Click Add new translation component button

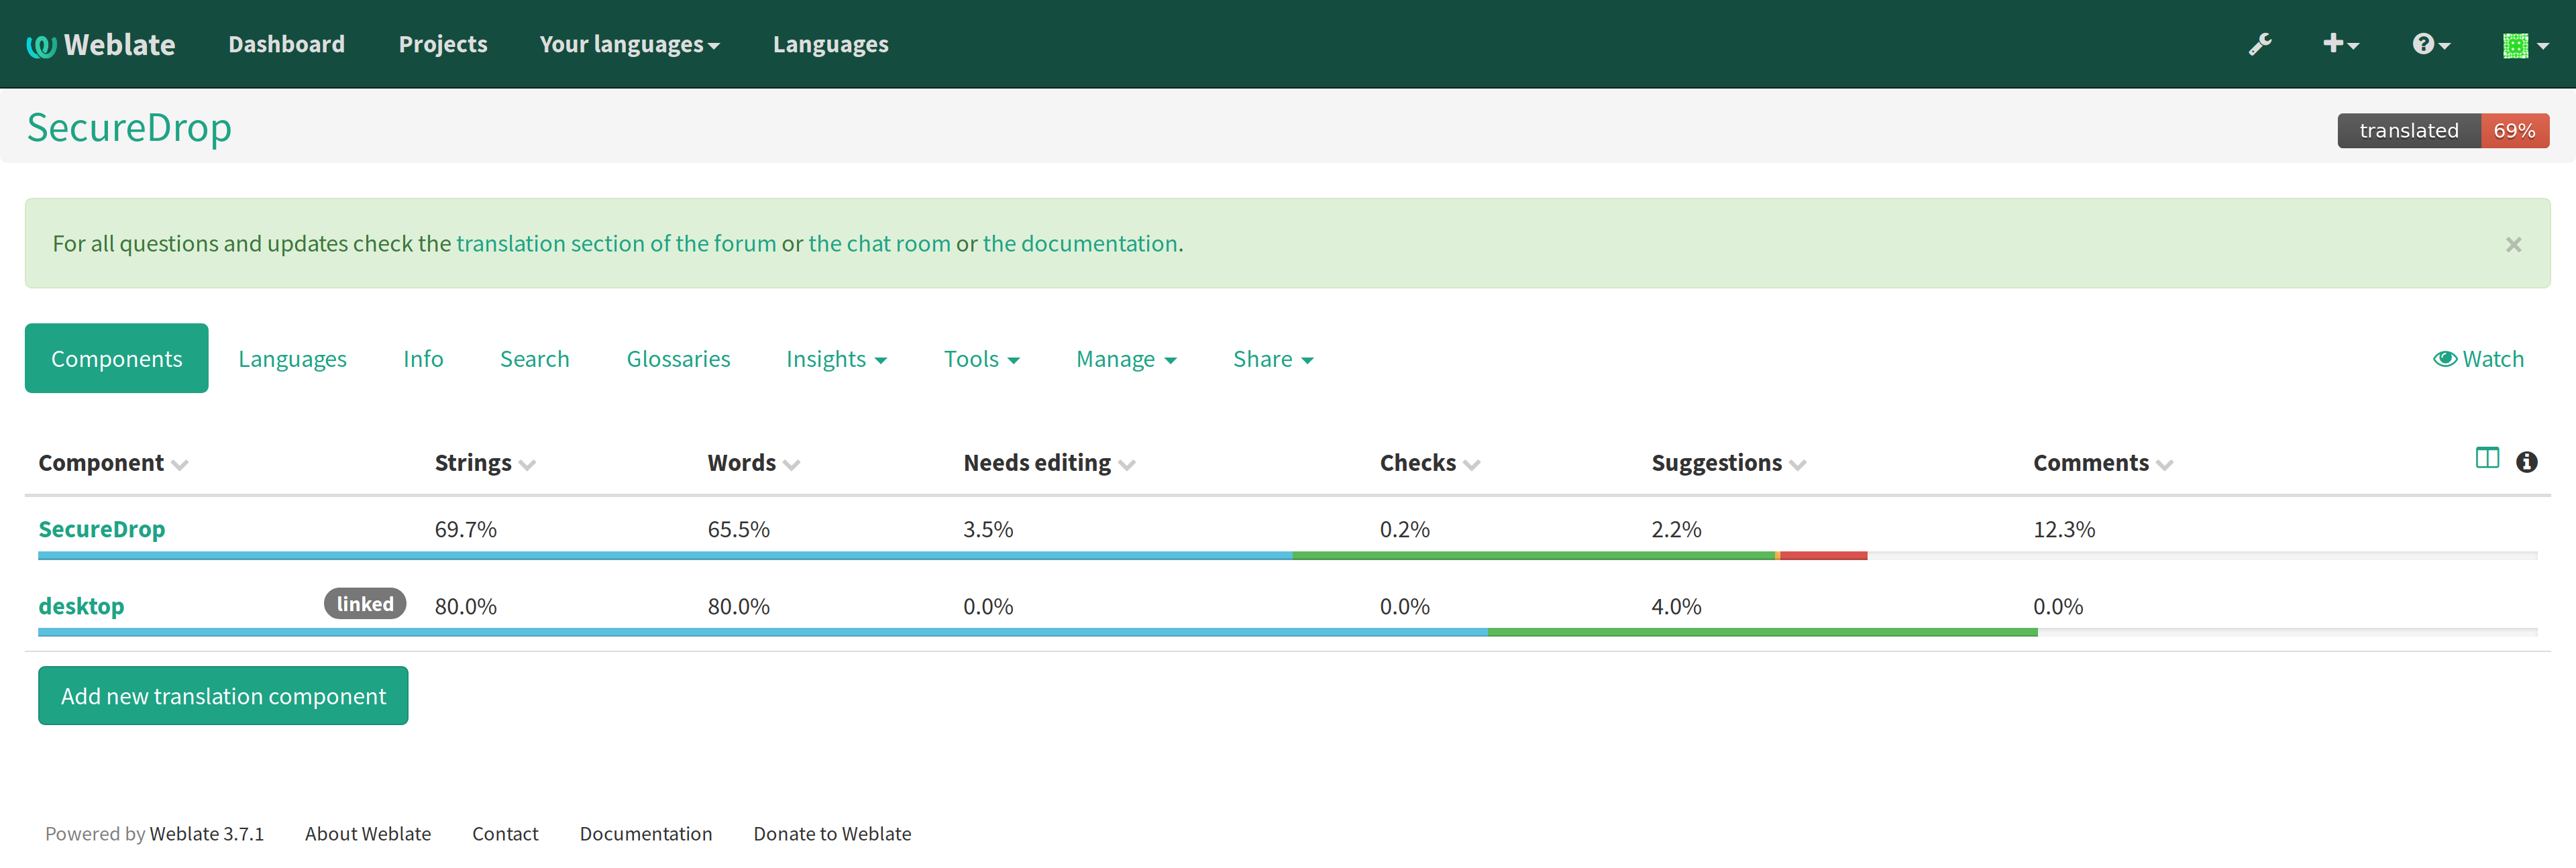[x=223, y=696]
